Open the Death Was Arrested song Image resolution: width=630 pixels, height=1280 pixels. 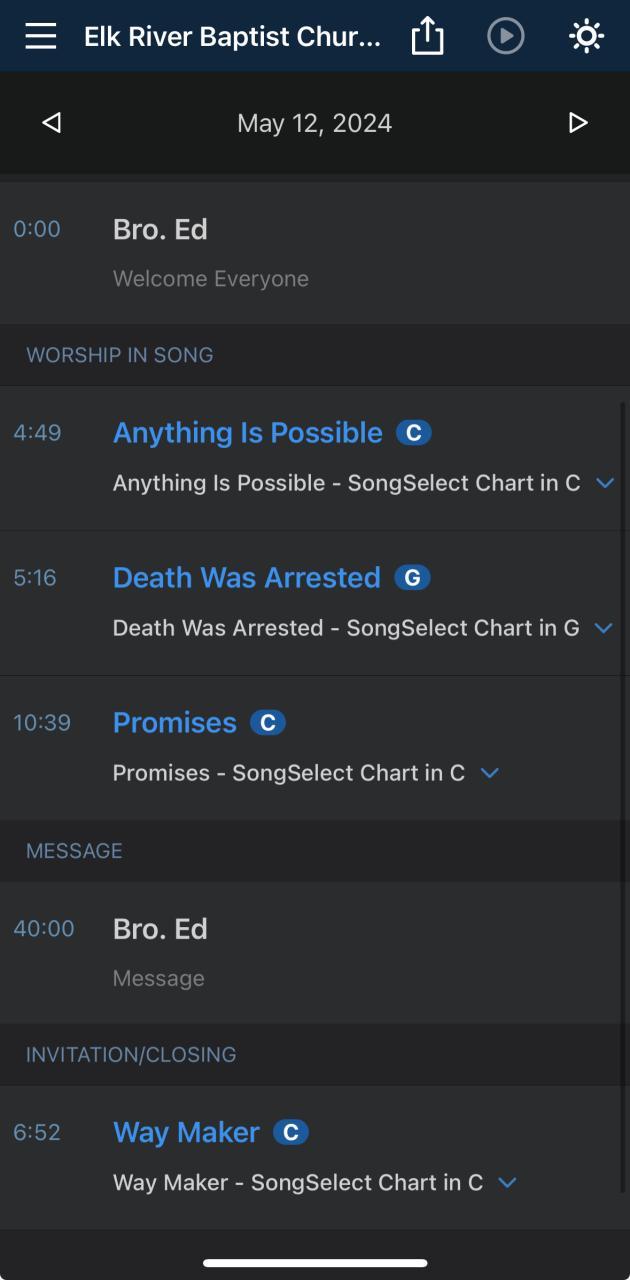point(246,578)
